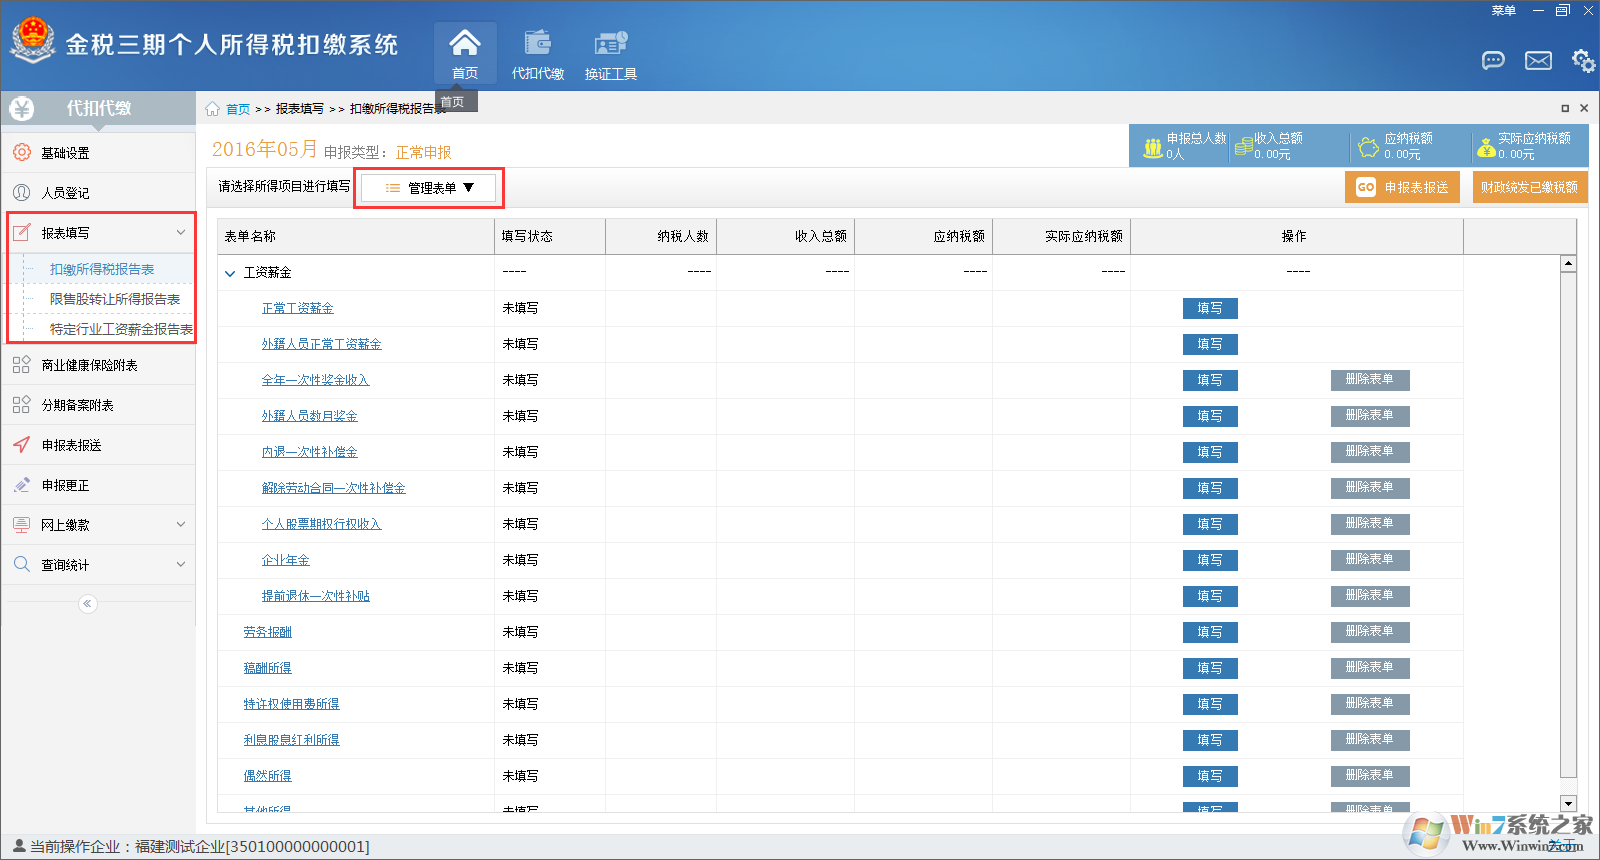1600x860 pixels.
Task: Select 限售股转让所得报告表 in sidebar
Action: pyautogui.click(x=115, y=299)
